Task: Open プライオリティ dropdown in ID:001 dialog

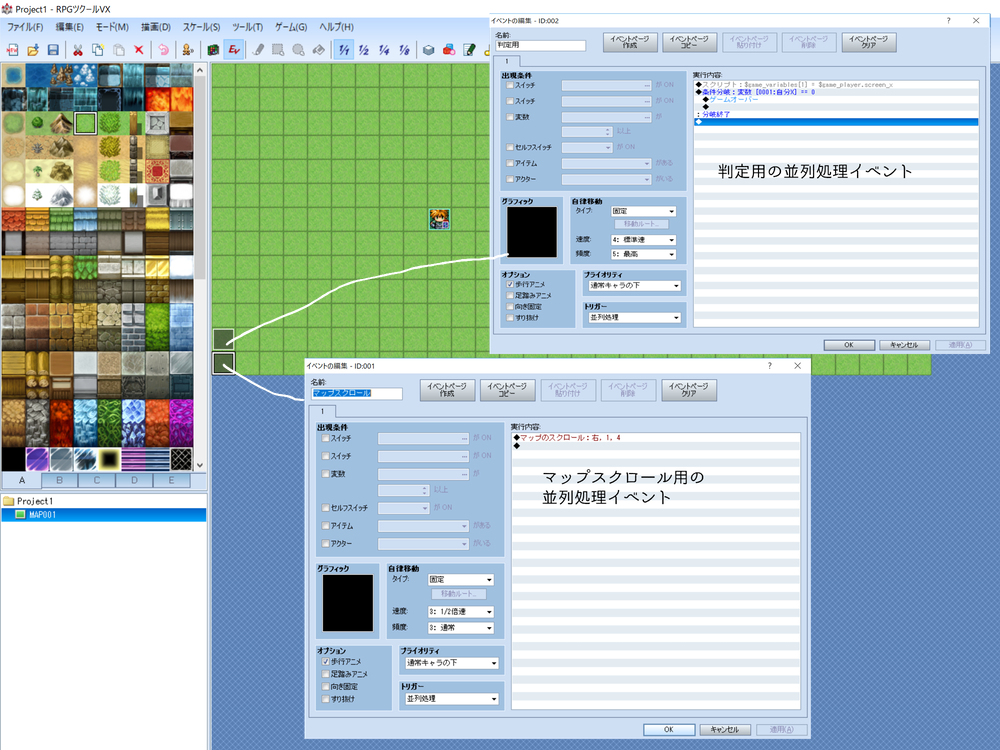Action: coord(452,663)
